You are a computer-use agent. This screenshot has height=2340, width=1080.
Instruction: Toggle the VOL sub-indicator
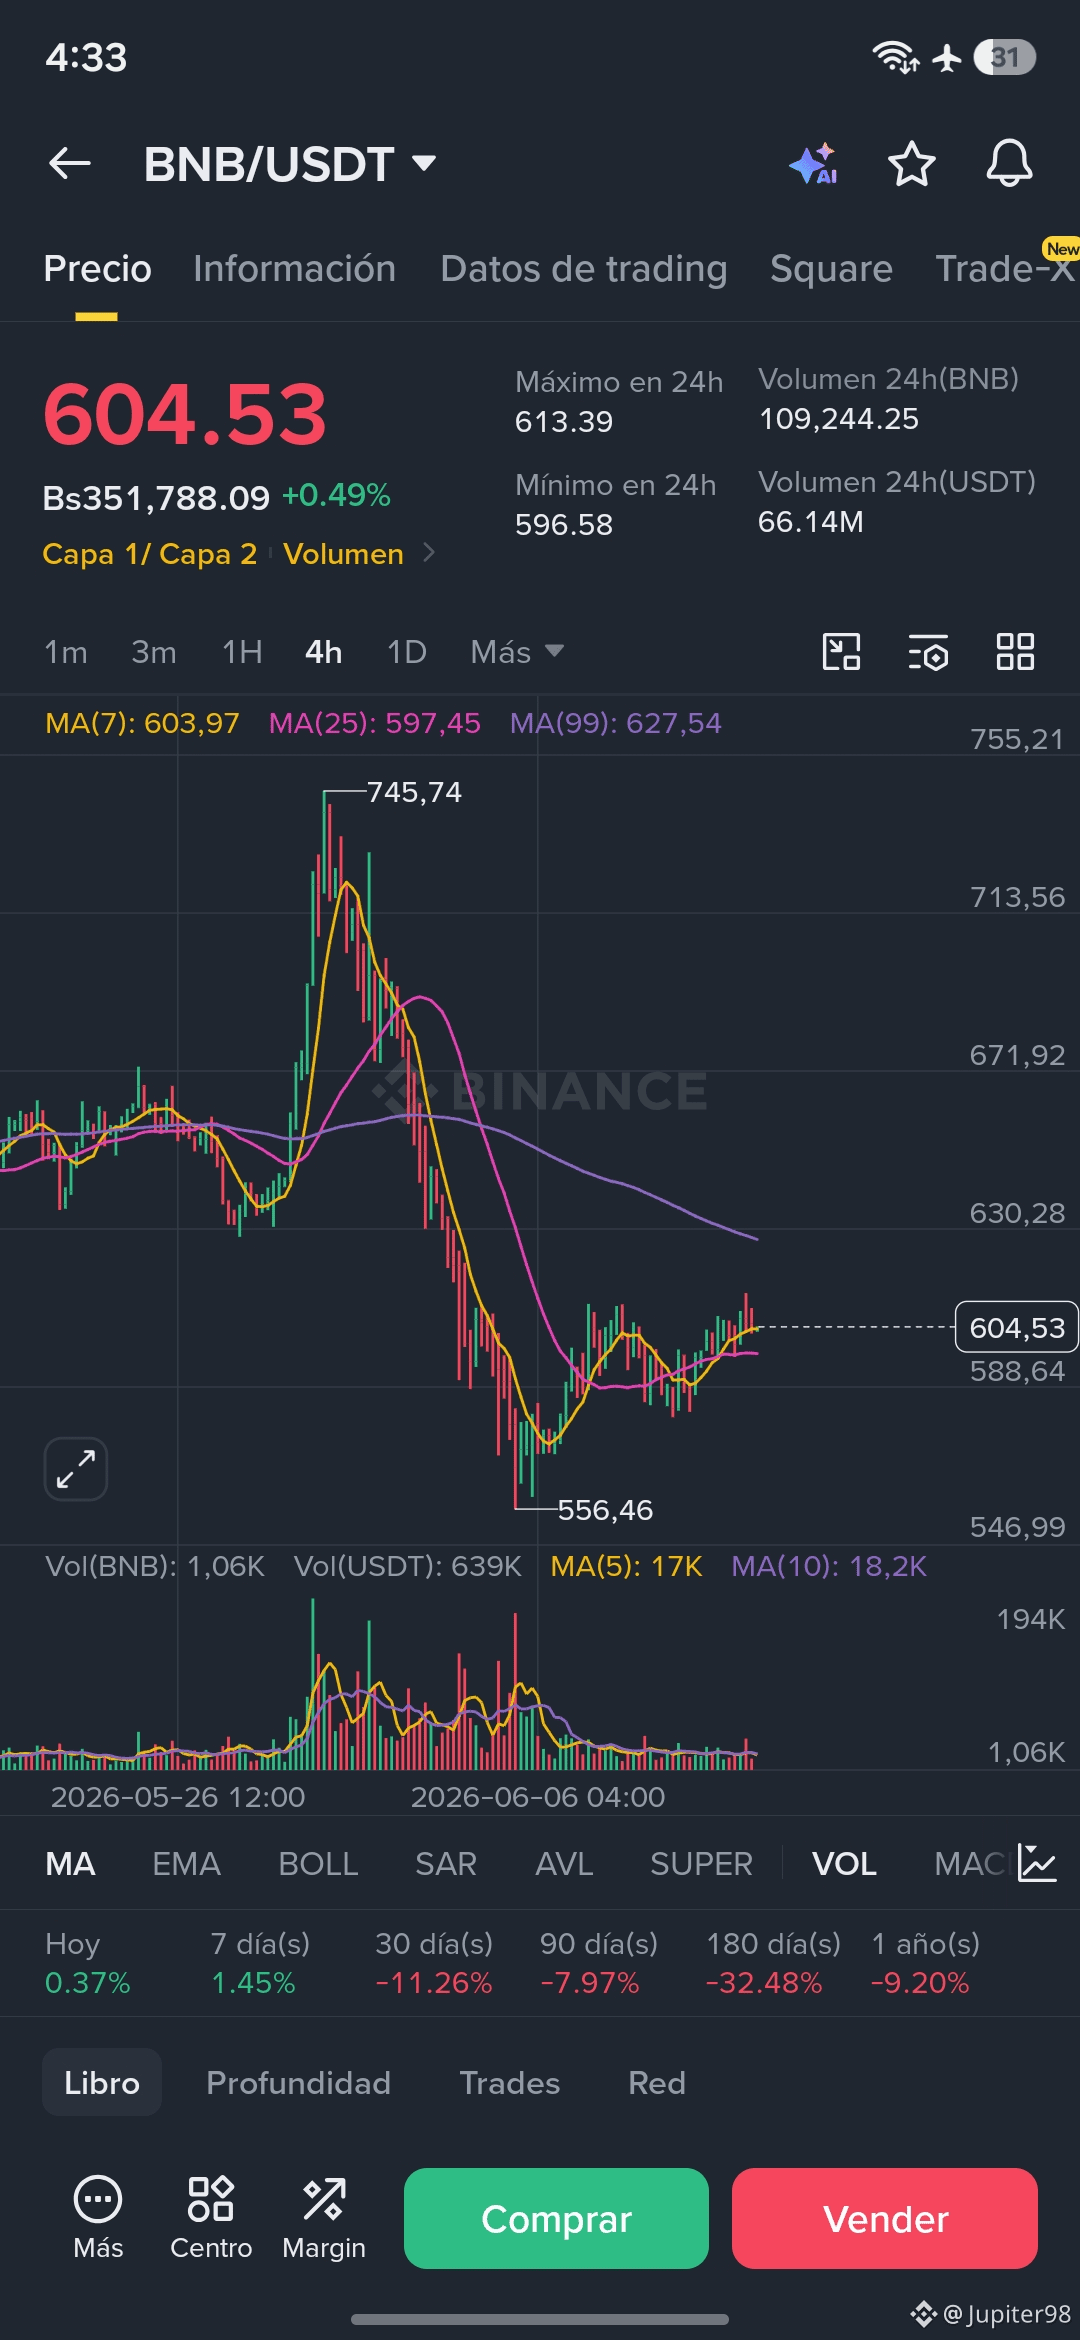click(x=844, y=1864)
